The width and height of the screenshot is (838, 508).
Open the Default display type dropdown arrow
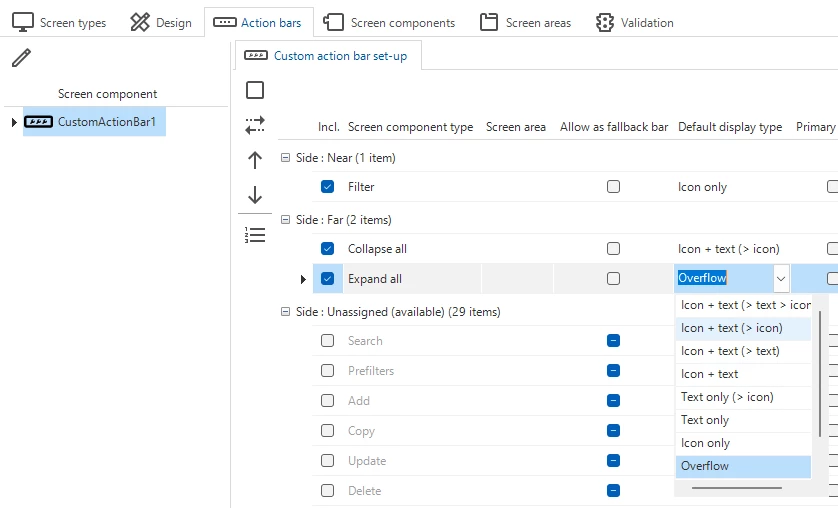[781, 279]
